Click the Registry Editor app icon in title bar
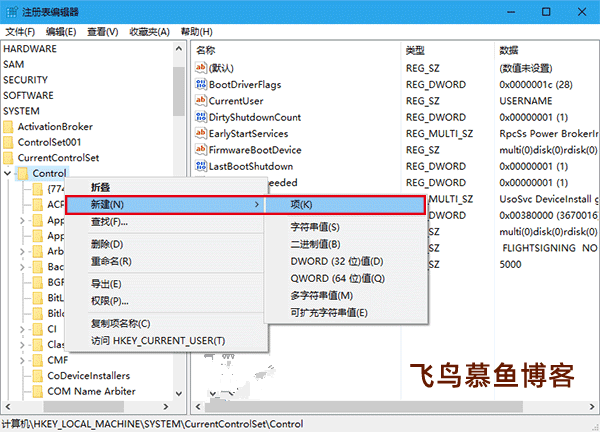This screenshot has height=432, width=600. click(x=11, y=11)
